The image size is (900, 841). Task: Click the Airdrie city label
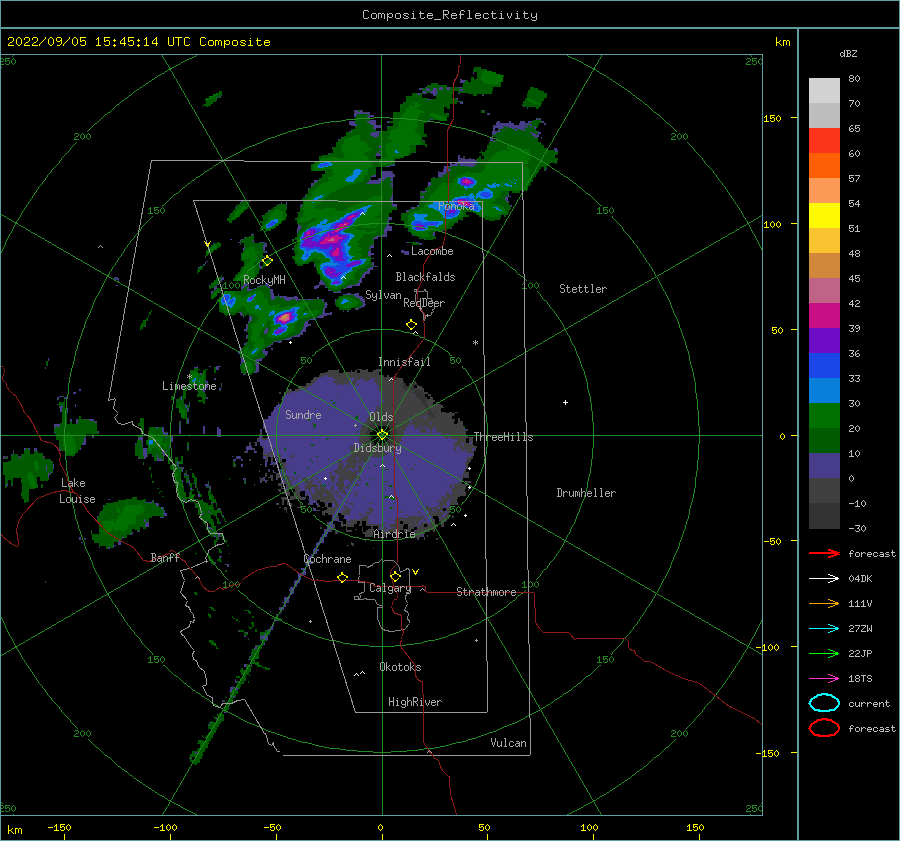point(394,534)
